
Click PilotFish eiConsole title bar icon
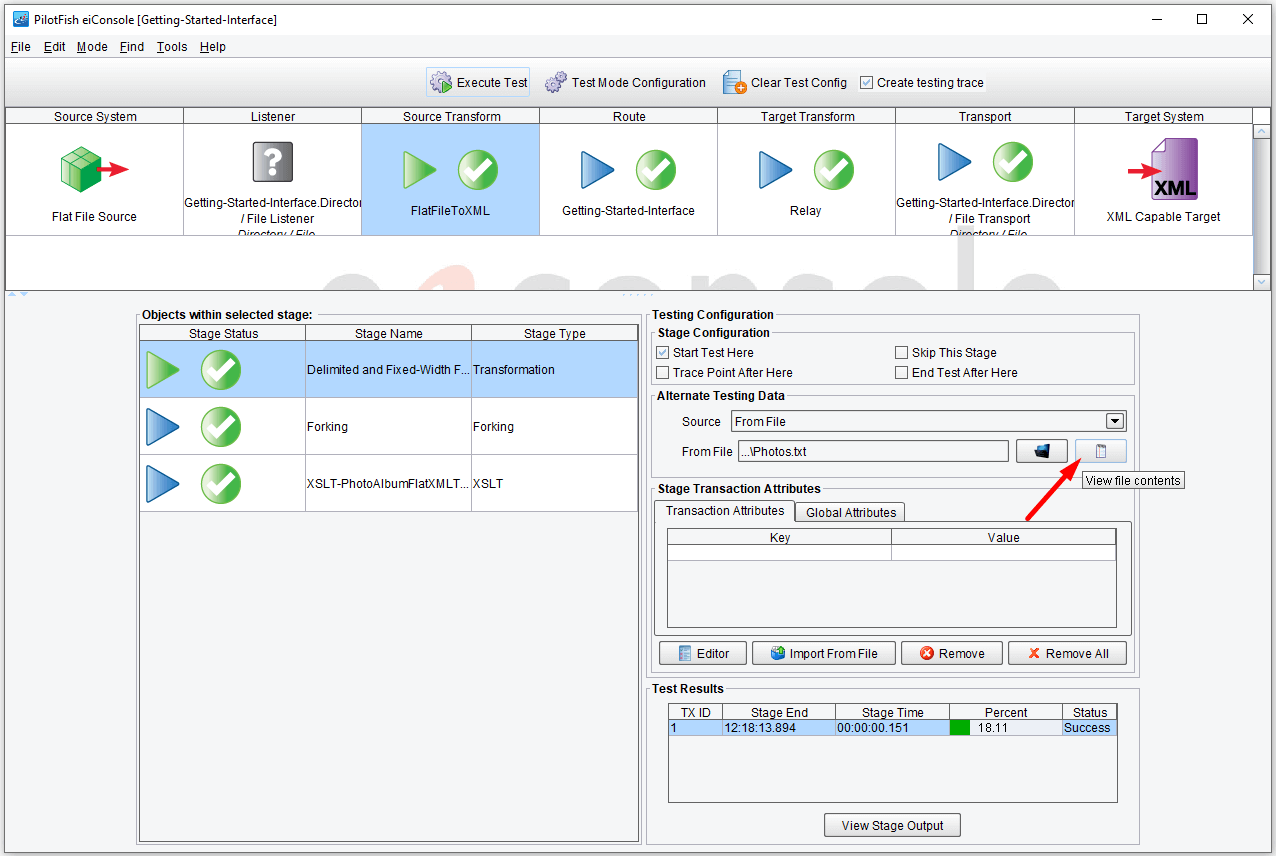tap(20, 19)
